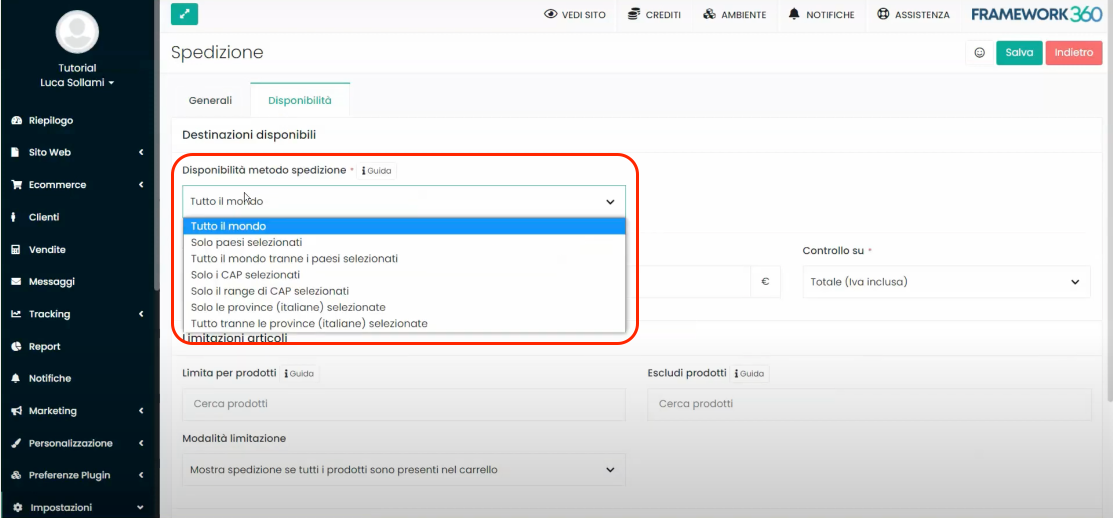Open the Crediti coins icon
The image size is (1113, 518).
634,15
